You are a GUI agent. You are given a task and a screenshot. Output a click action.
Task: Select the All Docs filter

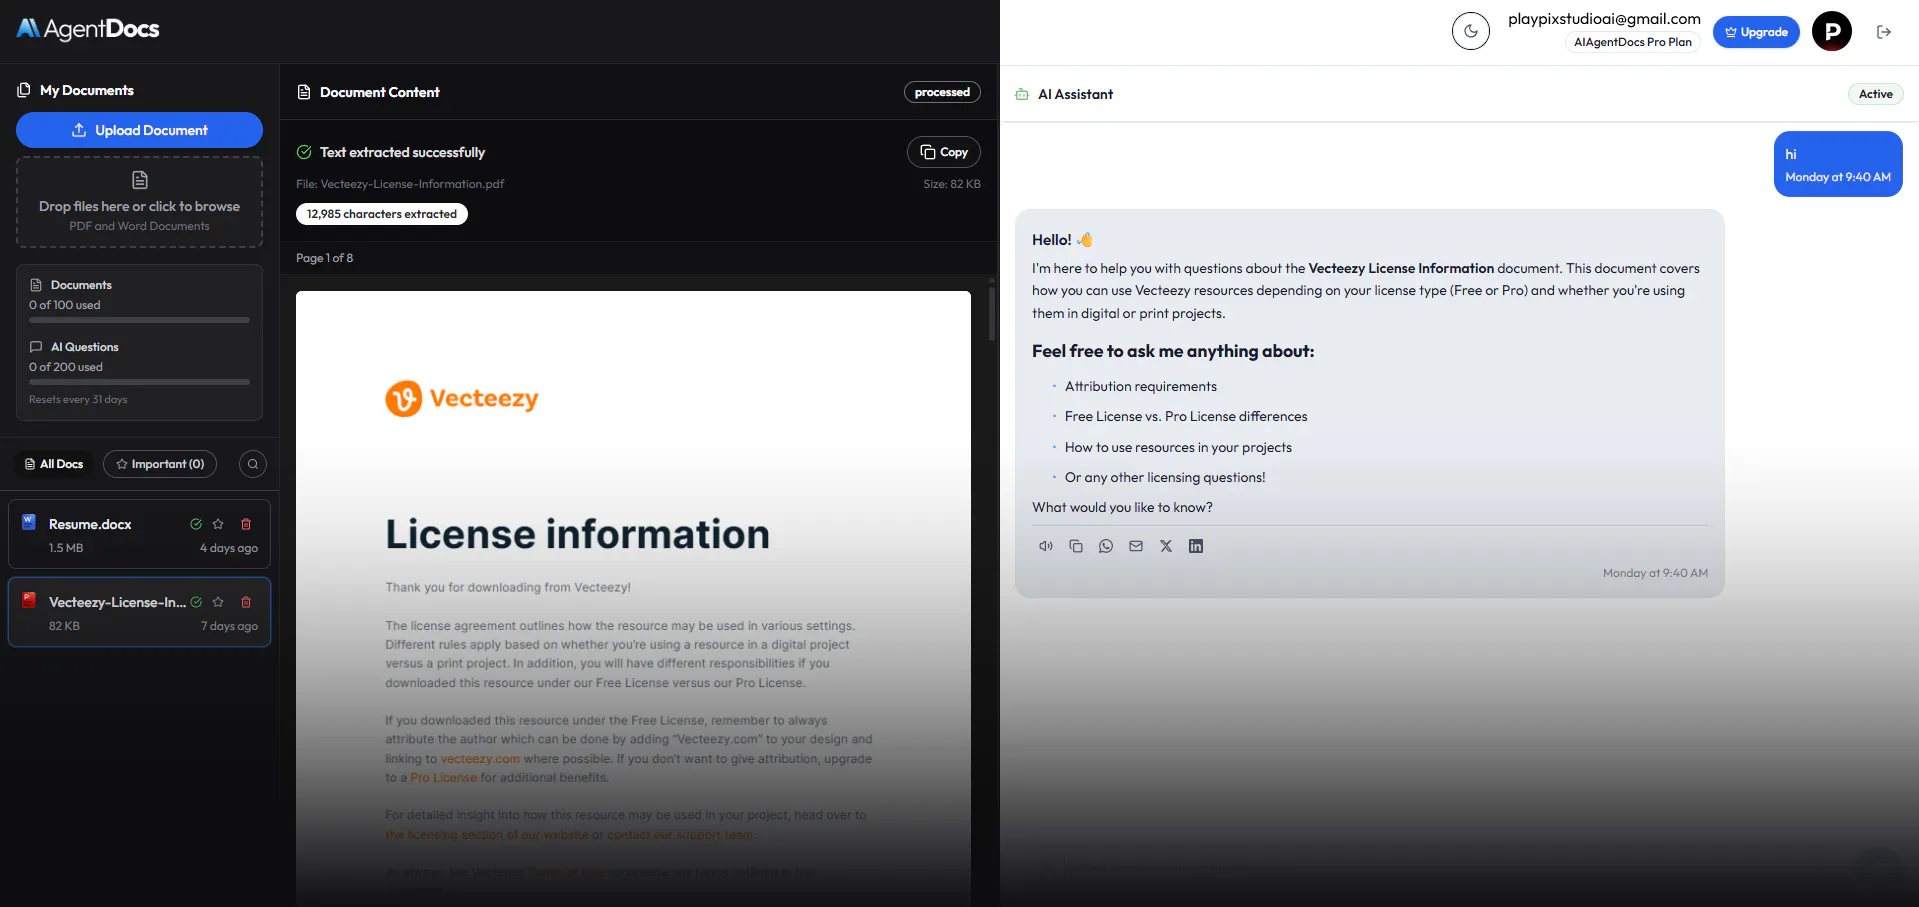pyautogui.click(x=54, y=464)
